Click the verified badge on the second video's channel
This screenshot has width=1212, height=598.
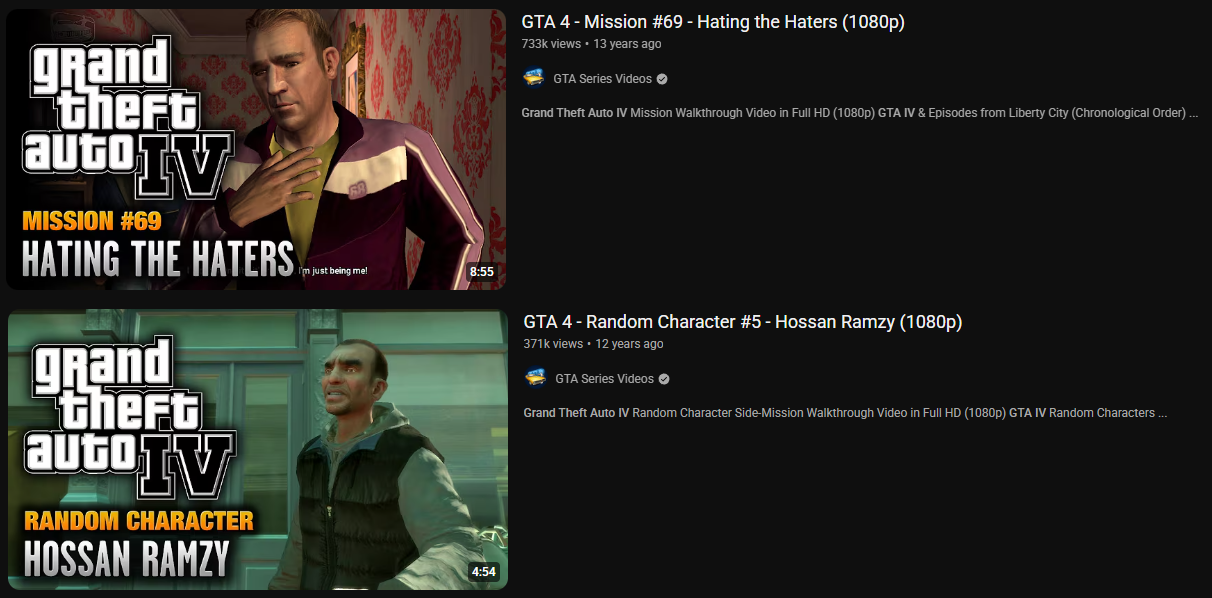point(664,379)
